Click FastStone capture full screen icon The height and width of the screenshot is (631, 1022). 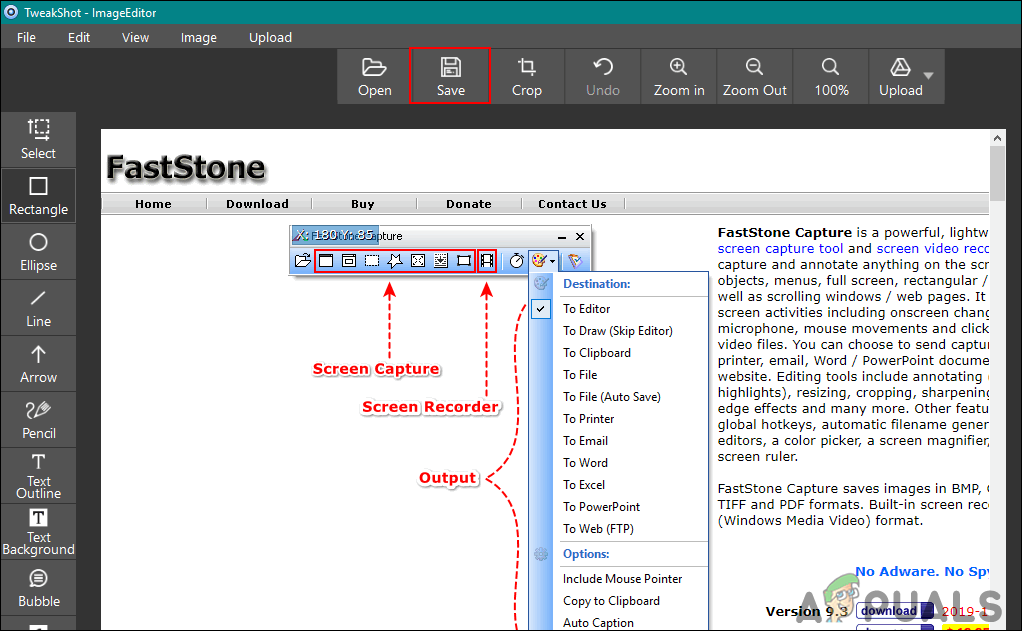[418, 261]
